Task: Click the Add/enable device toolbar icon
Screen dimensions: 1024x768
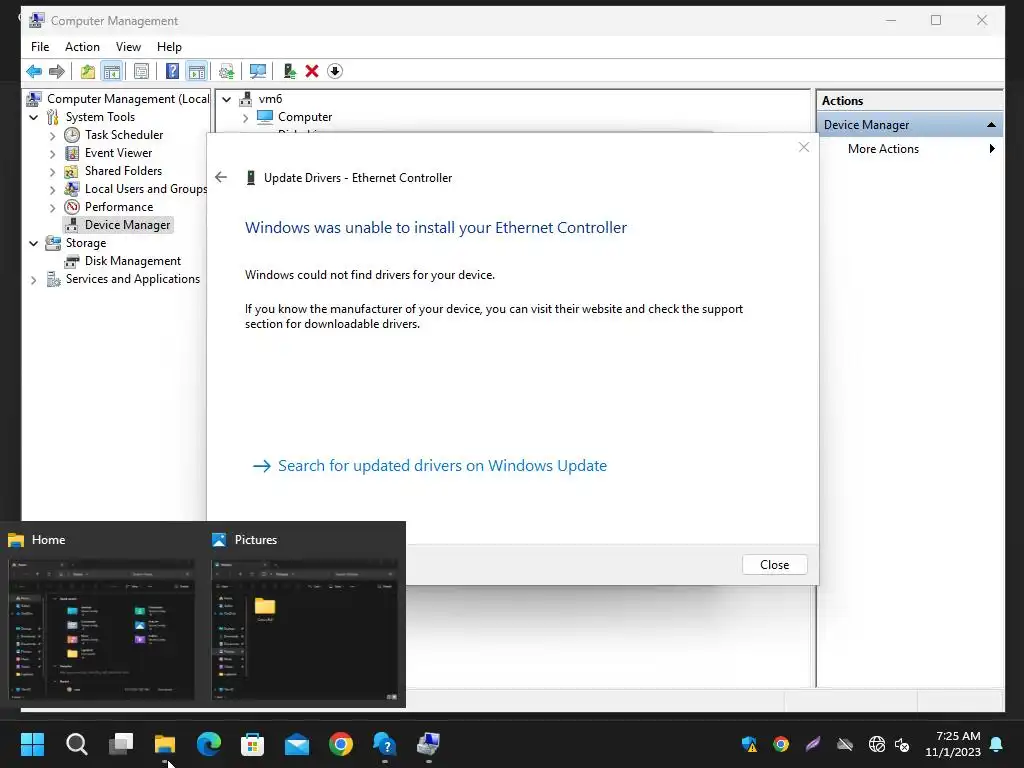Action: point(289,71)
